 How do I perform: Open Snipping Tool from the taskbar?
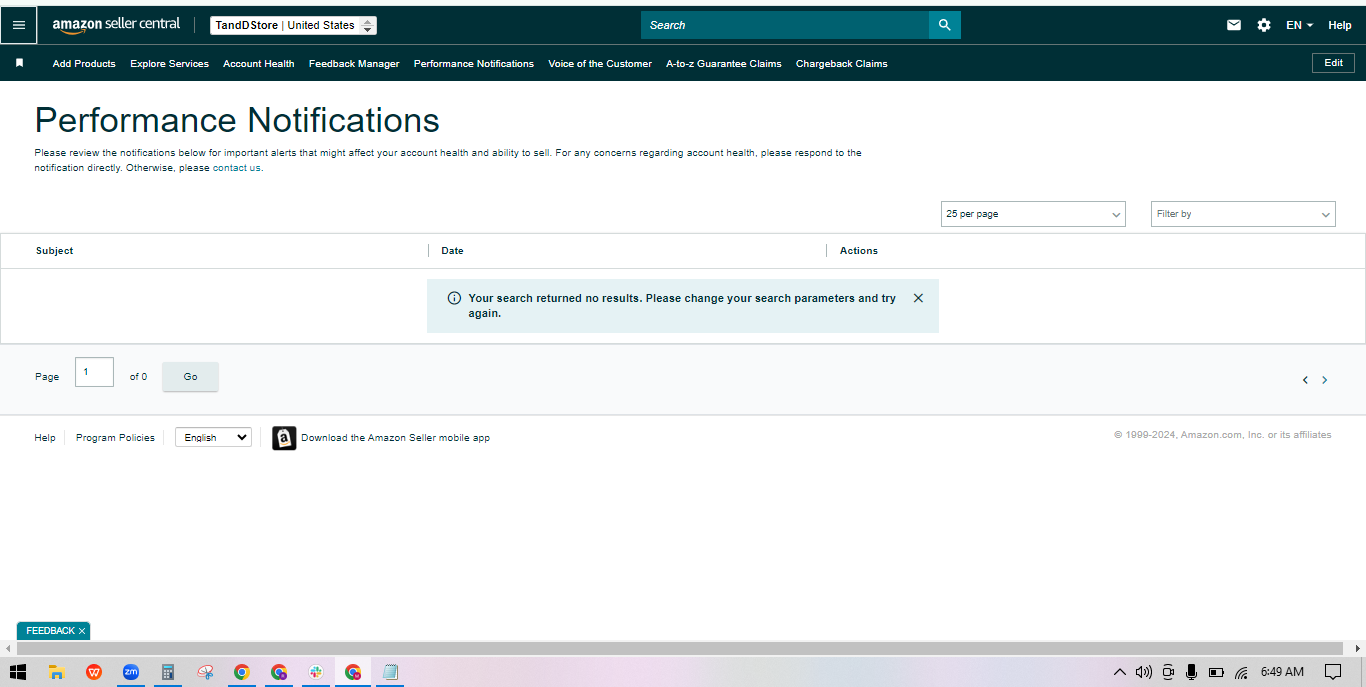click(205, 672)
